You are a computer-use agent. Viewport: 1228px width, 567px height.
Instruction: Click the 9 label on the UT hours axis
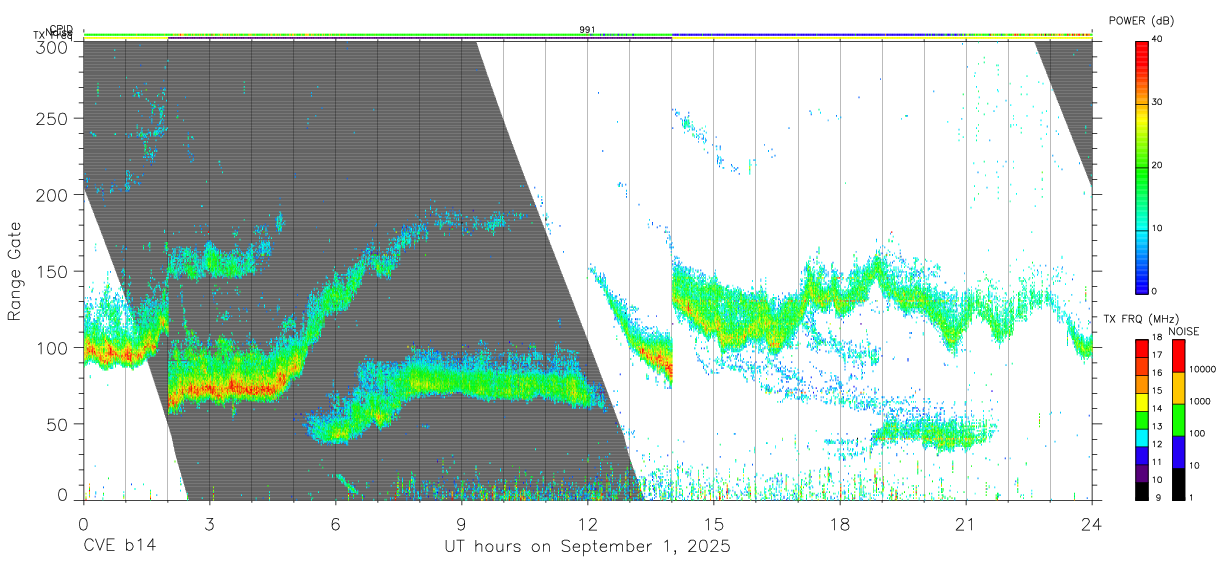[461, 524]
